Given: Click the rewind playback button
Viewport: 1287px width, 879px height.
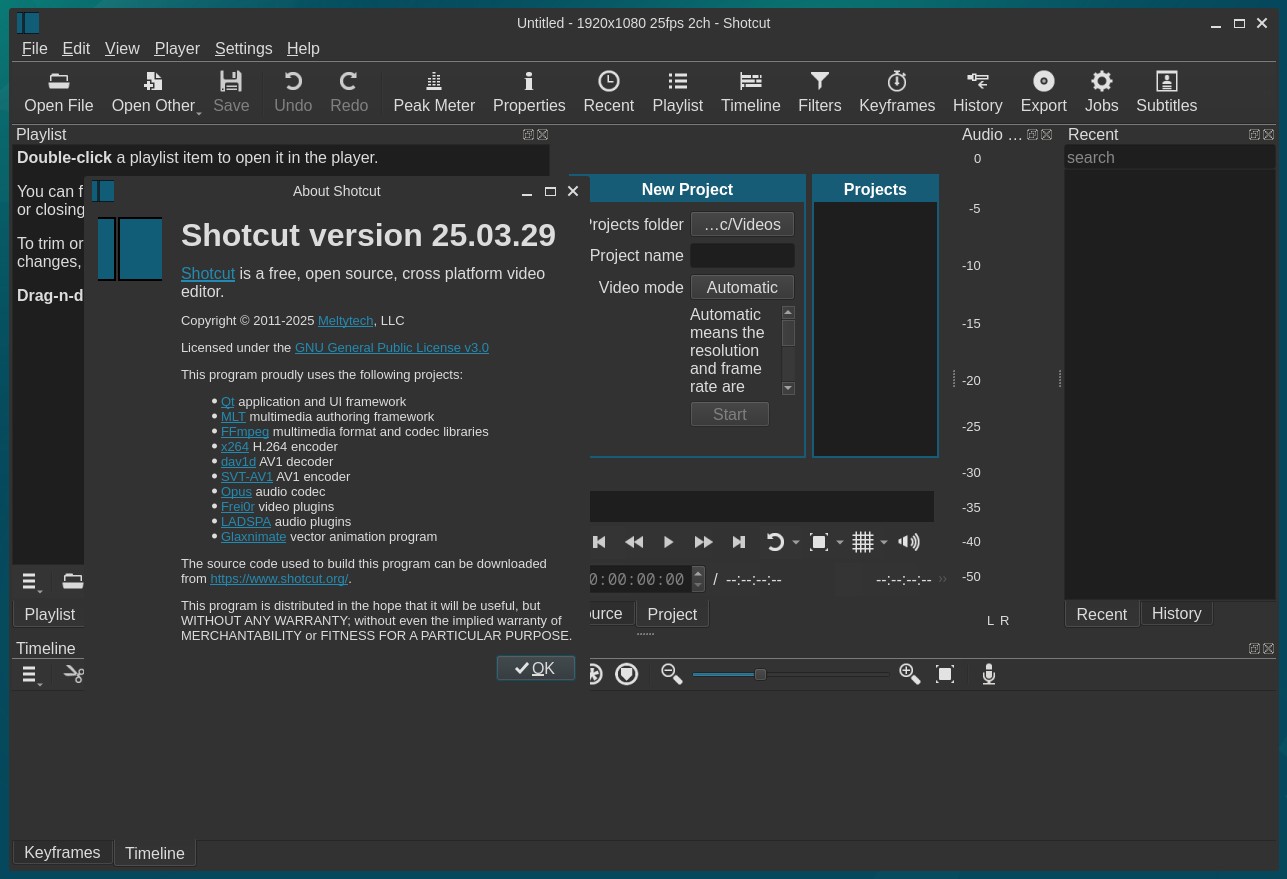Looking at the screenshot, I should [634, 542].
